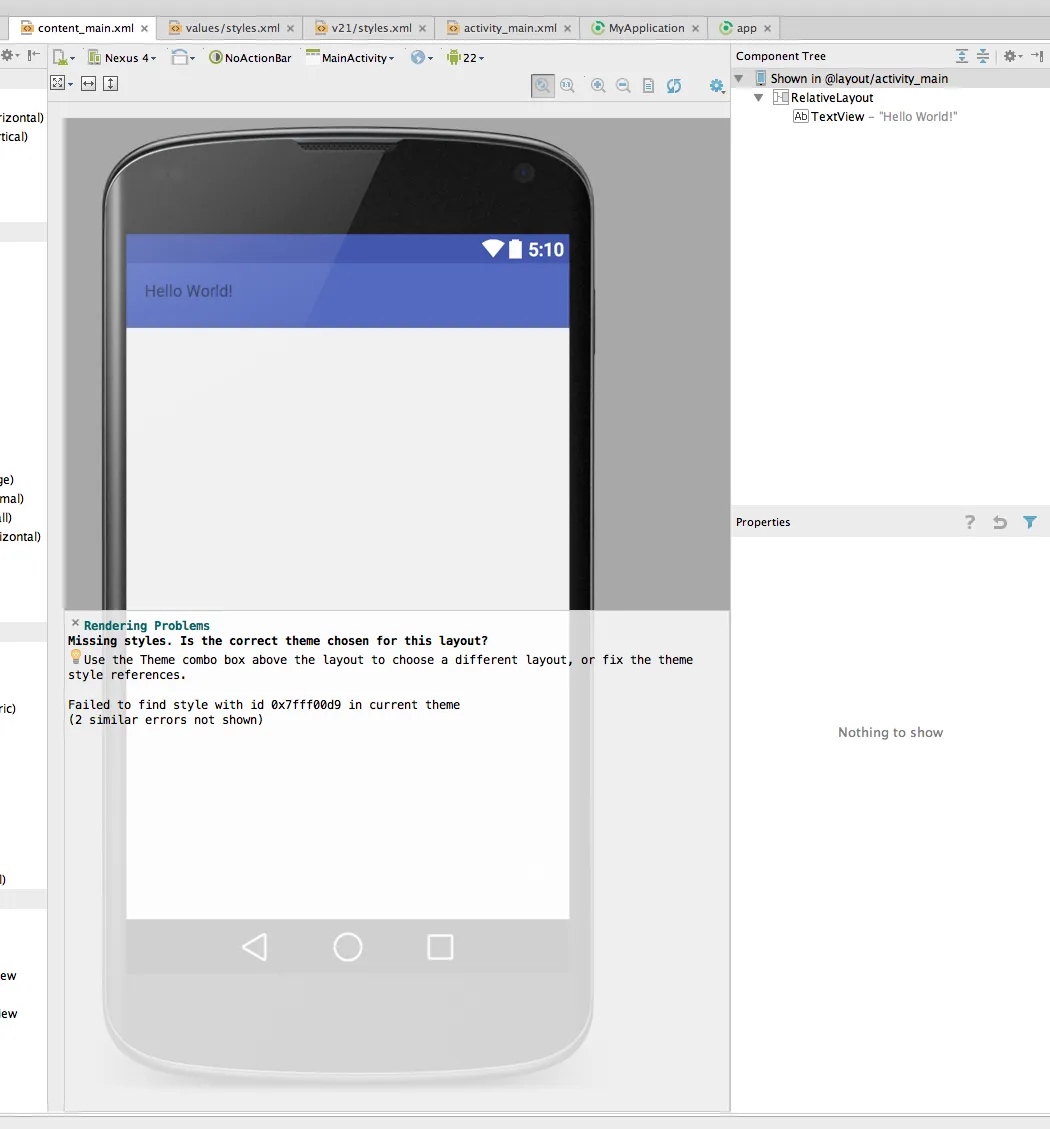
Task: Click the 5:10 clock in device status bar
Action: click(546, 250)
